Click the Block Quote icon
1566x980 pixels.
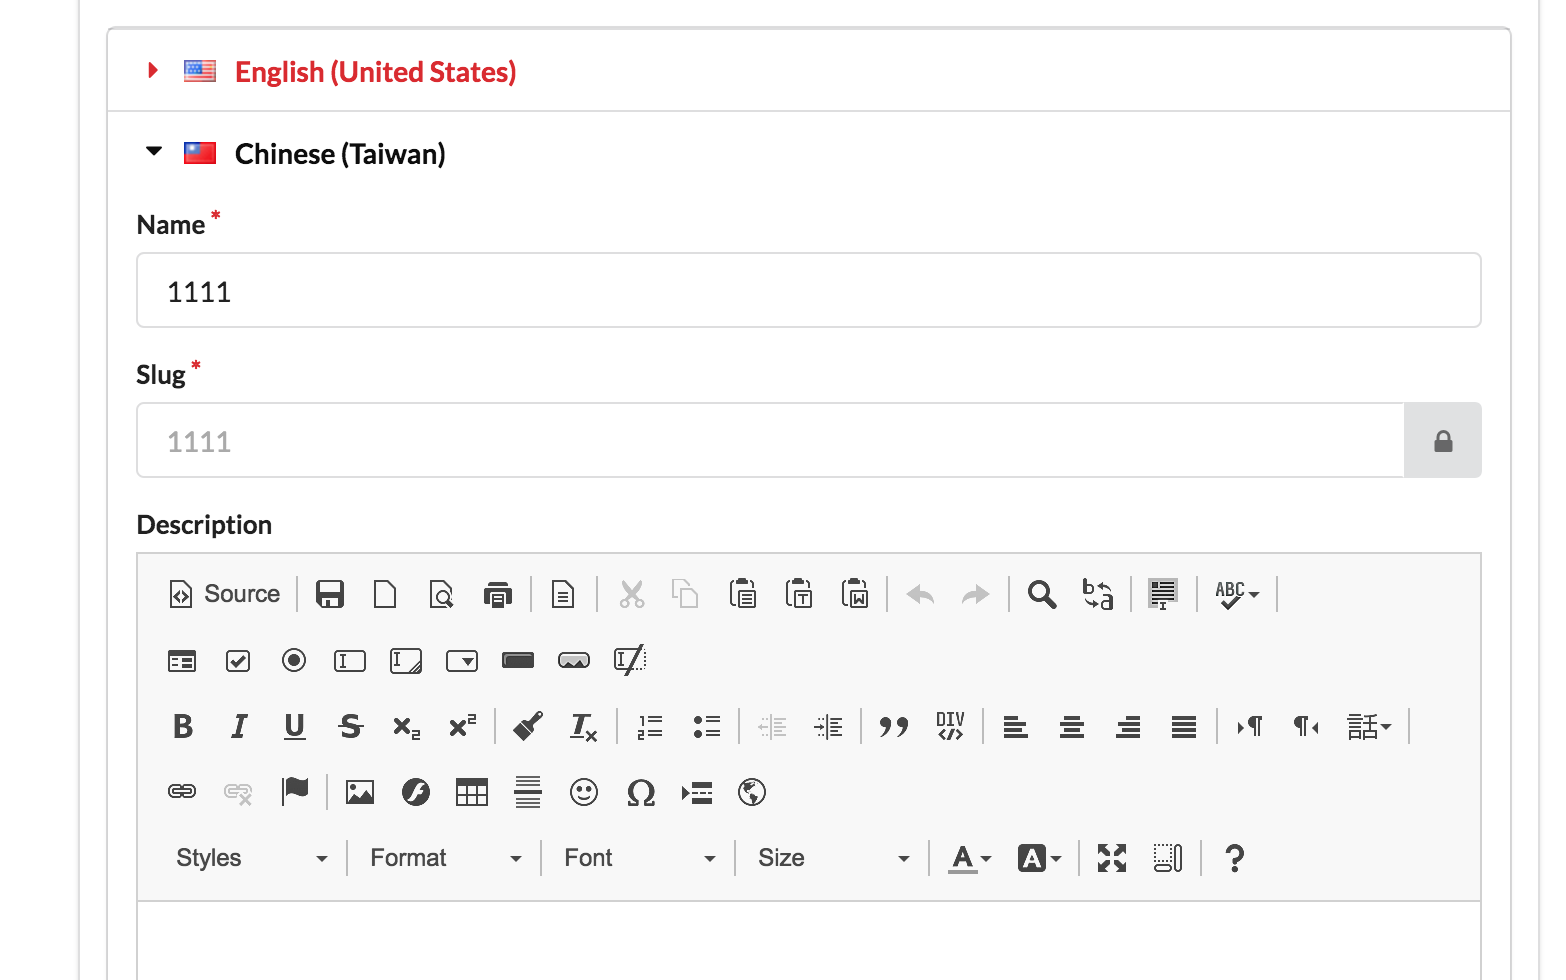894,726
